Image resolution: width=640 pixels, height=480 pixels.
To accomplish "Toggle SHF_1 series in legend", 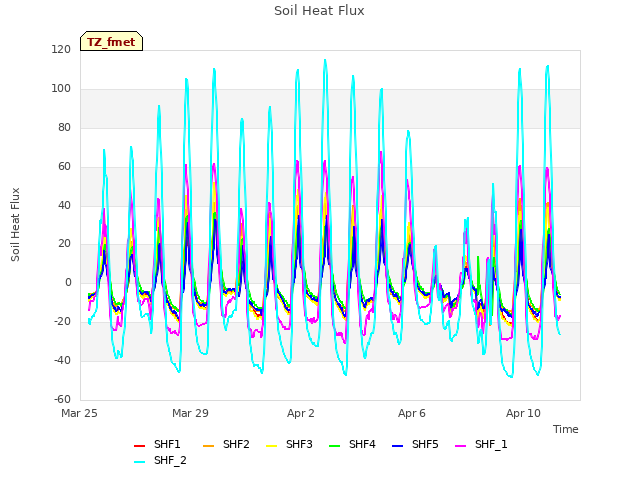I will click(x=481, y=444).
